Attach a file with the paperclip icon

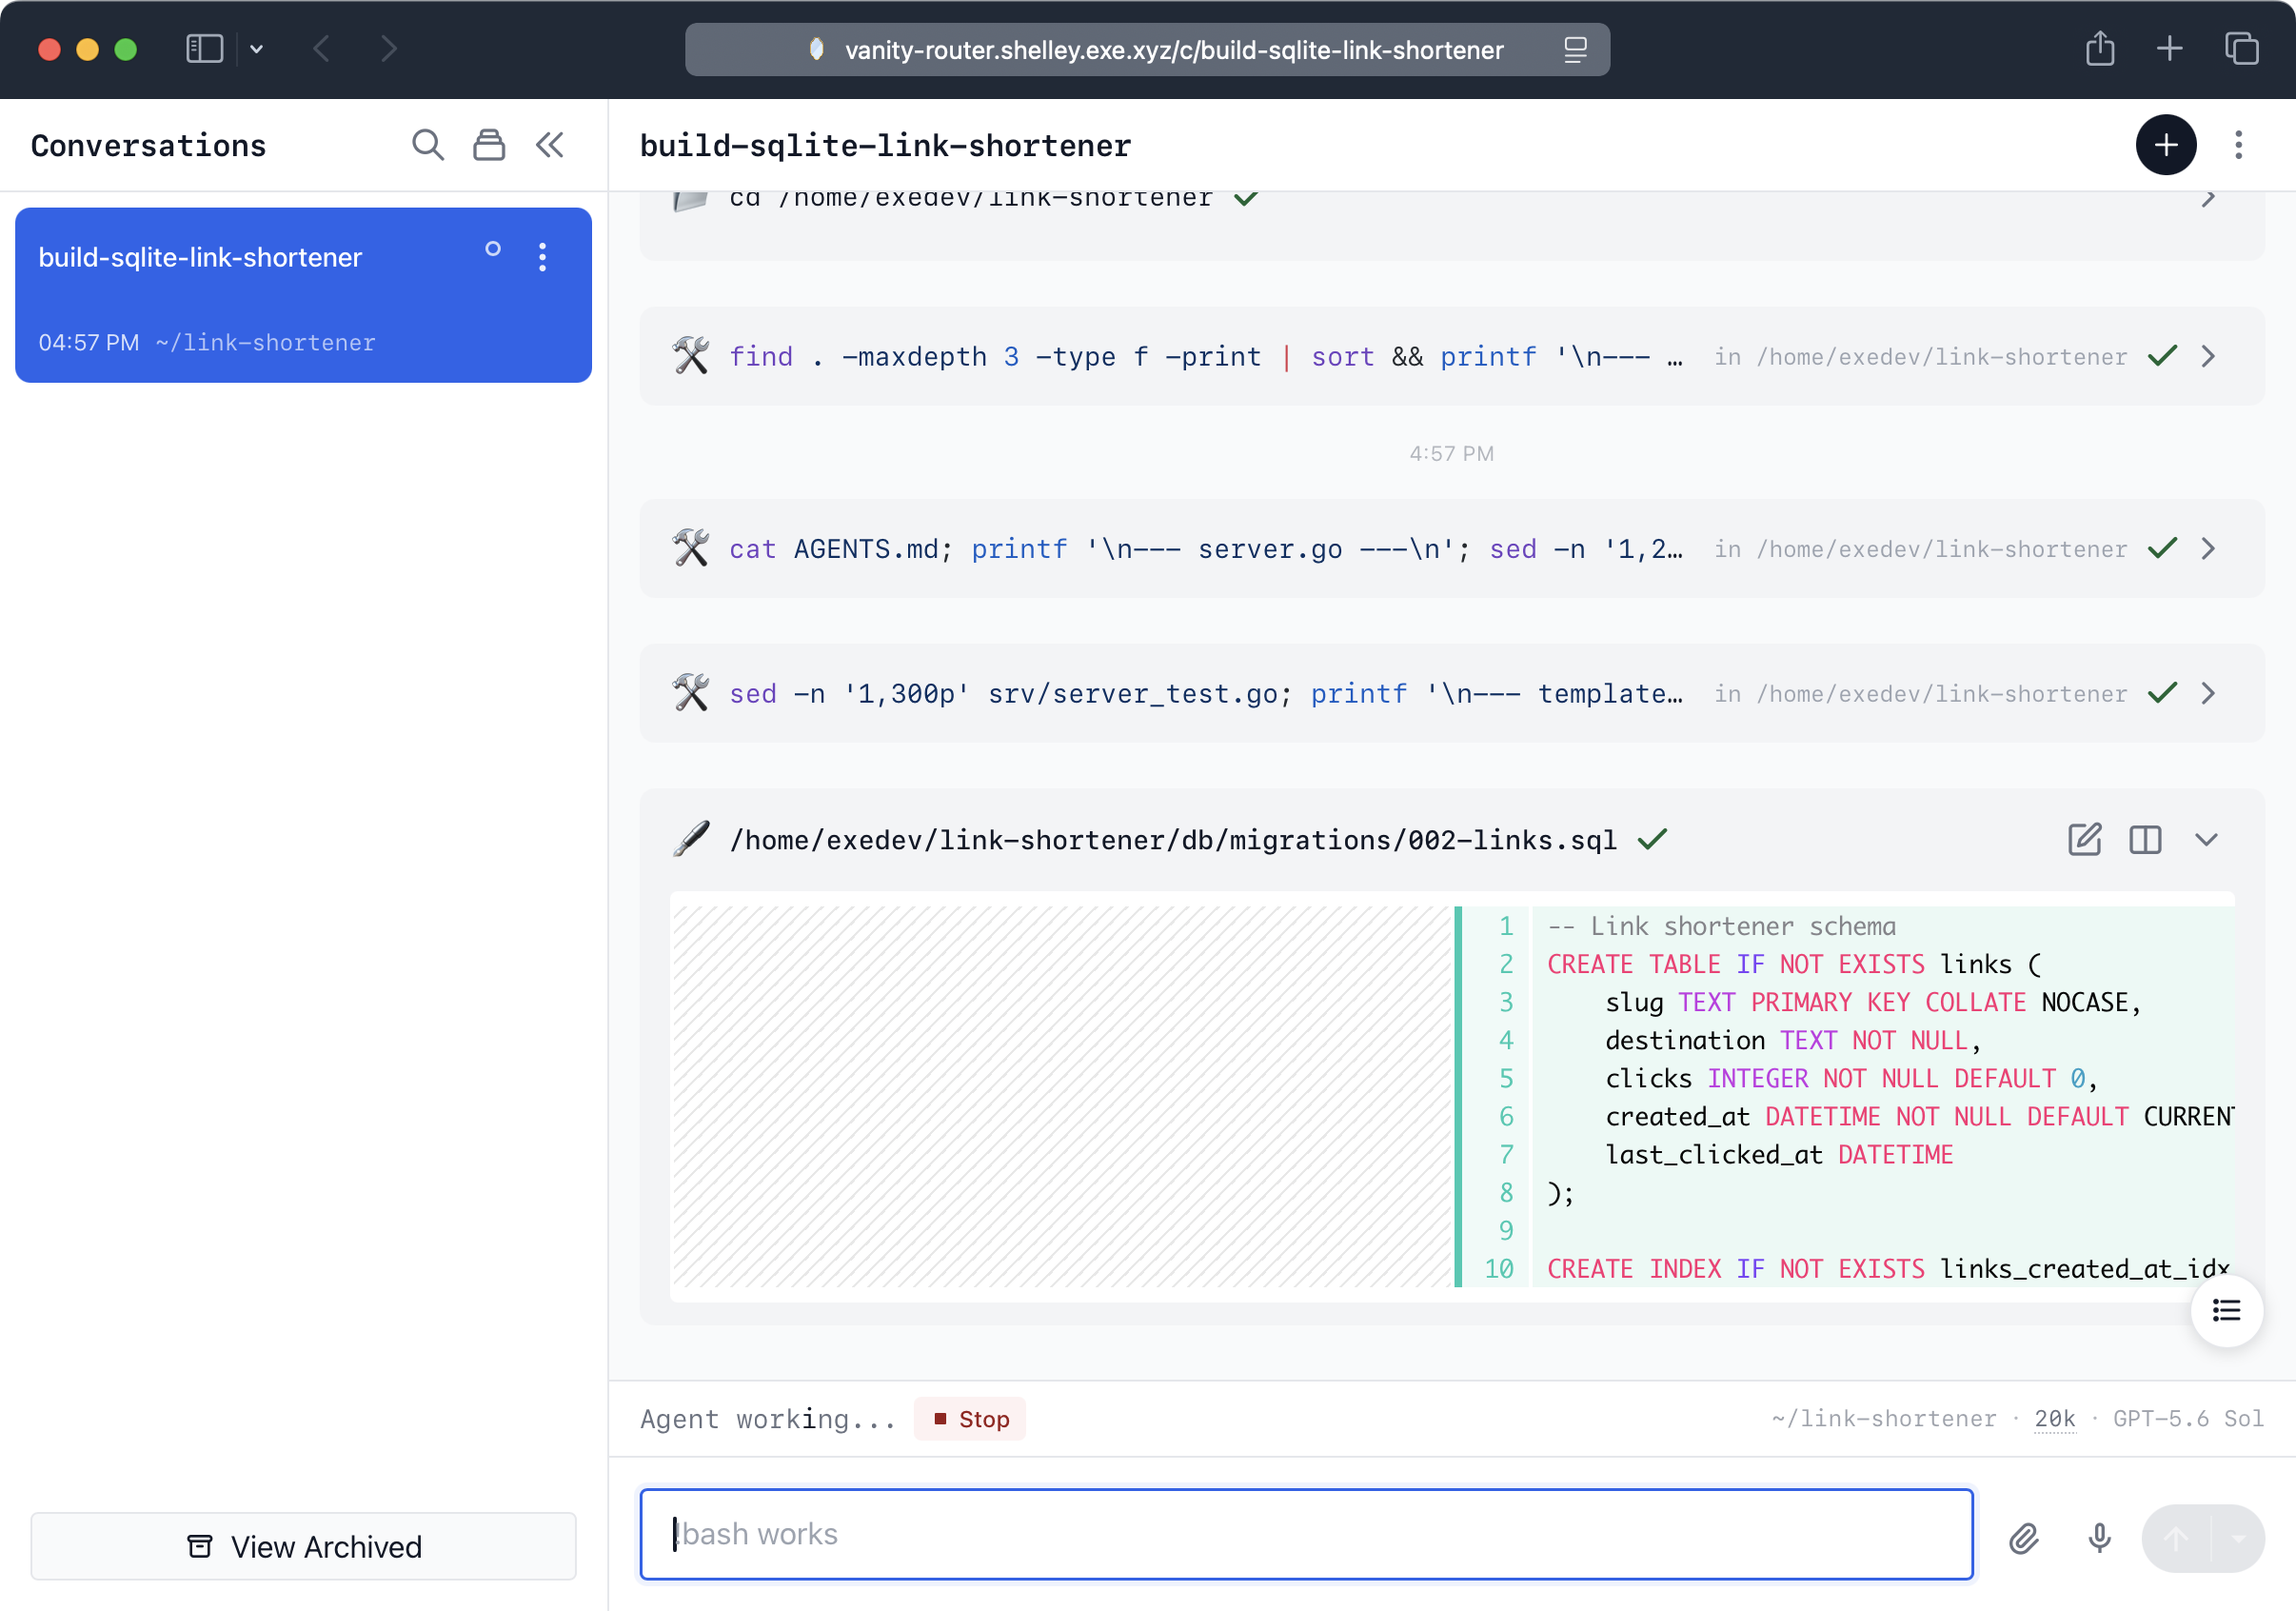2024,1537
